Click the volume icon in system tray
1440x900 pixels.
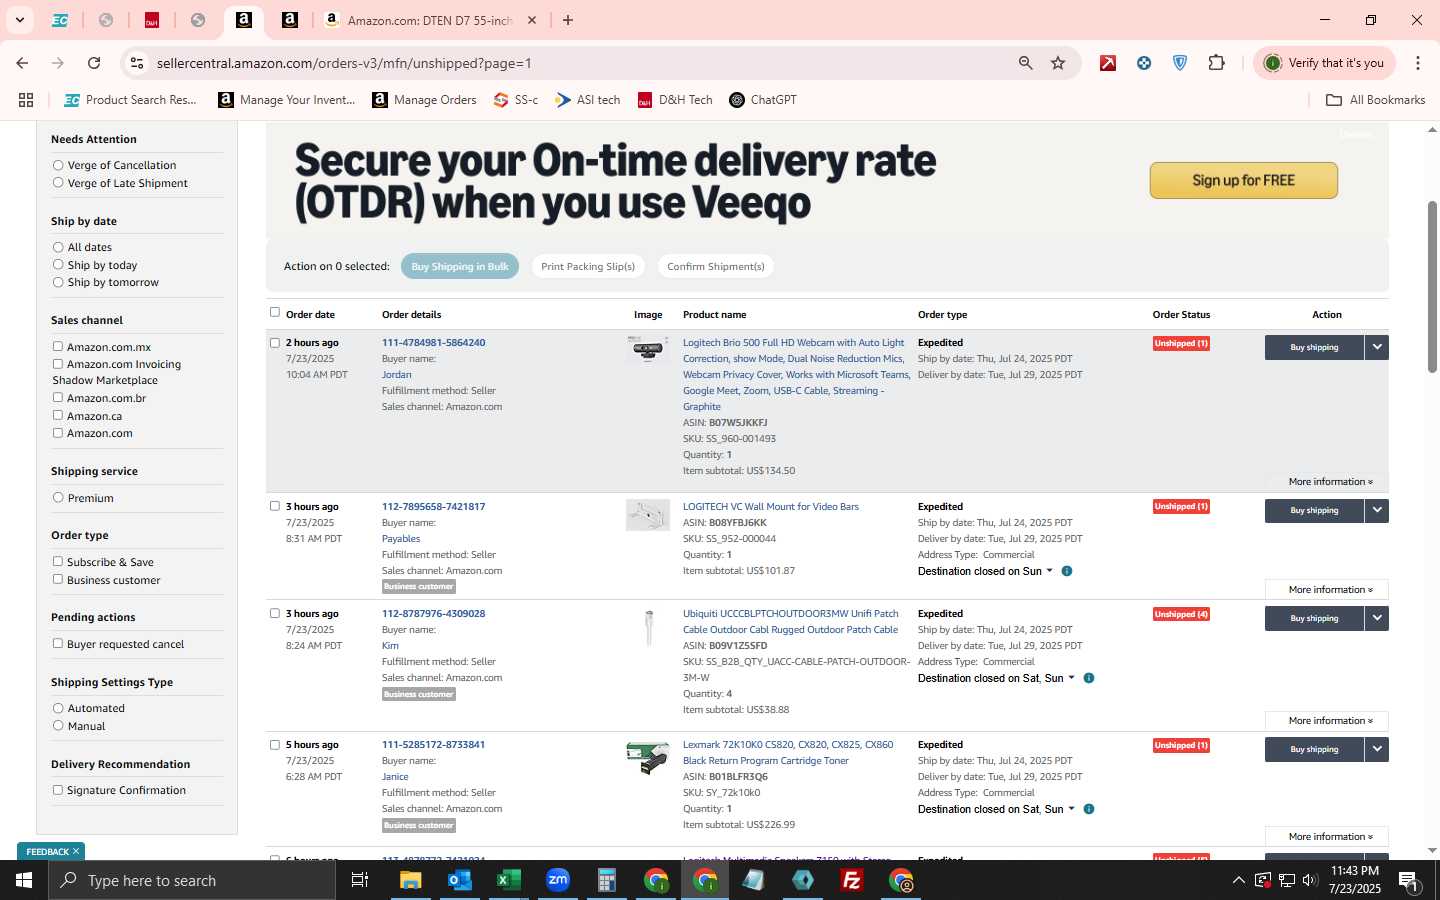(1310, 880)
